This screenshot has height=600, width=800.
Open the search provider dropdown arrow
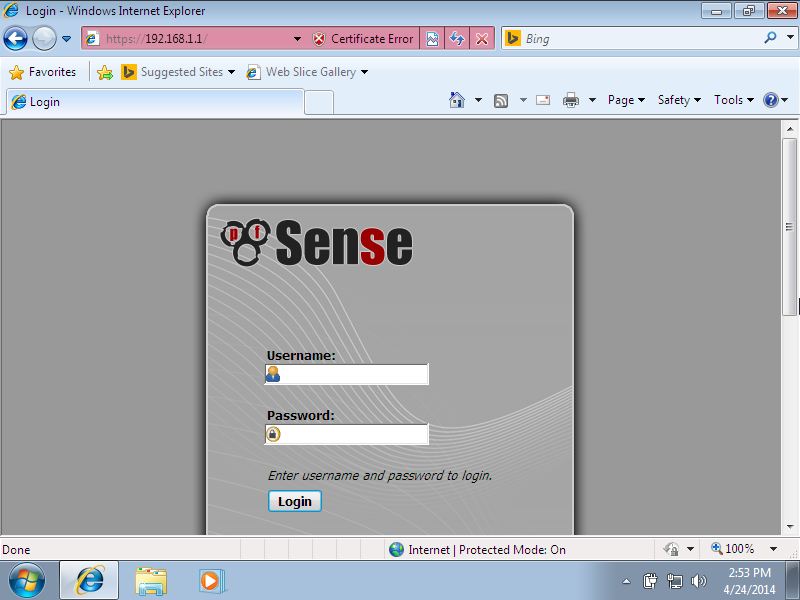point(790,37)
